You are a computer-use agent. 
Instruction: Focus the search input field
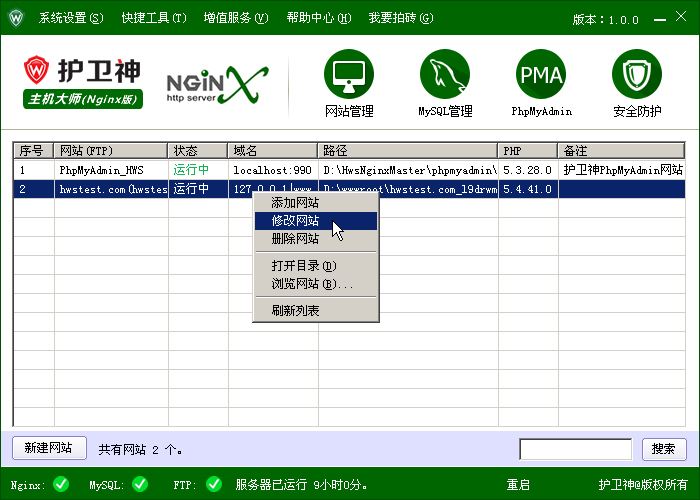pos(575,449)
